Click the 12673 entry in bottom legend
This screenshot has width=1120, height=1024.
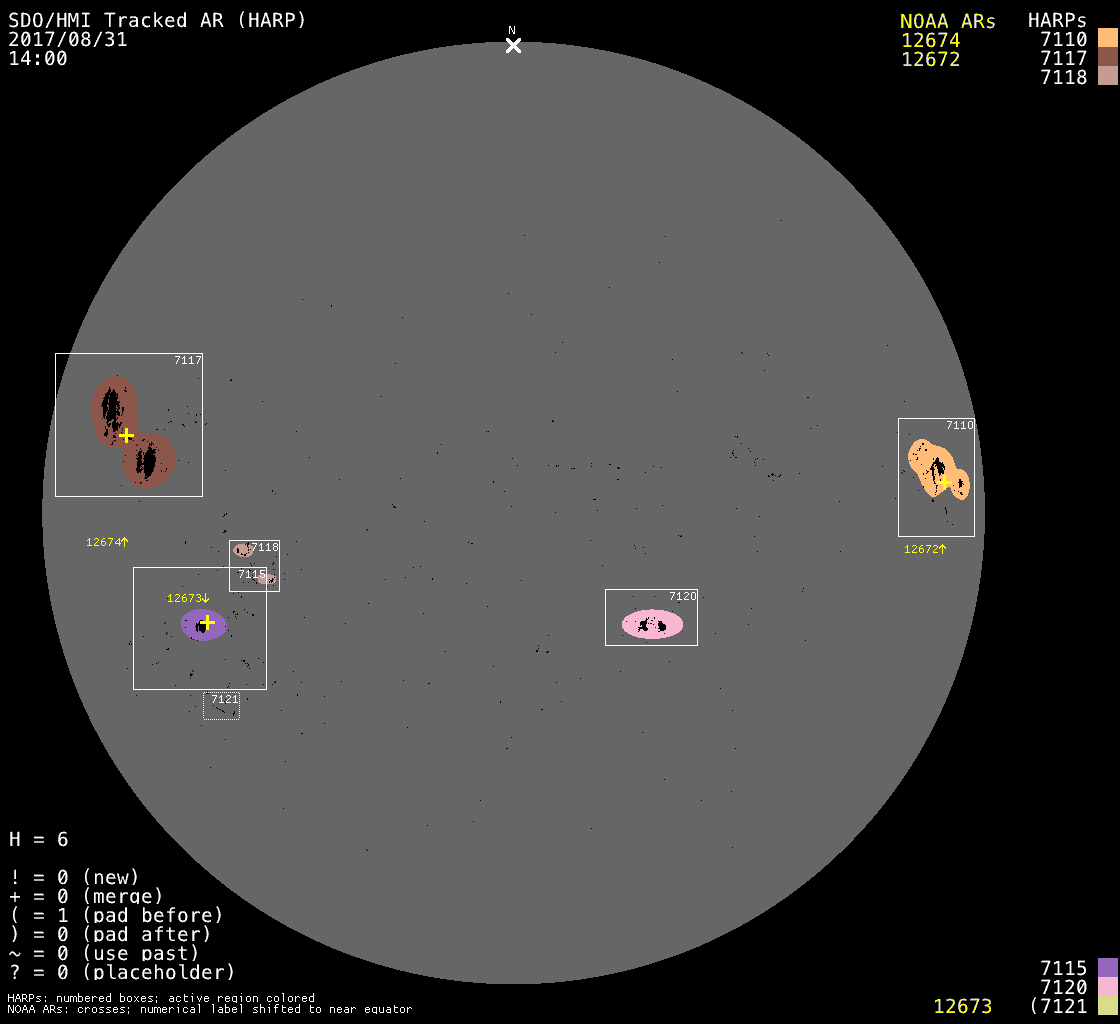click(962, 1006)
